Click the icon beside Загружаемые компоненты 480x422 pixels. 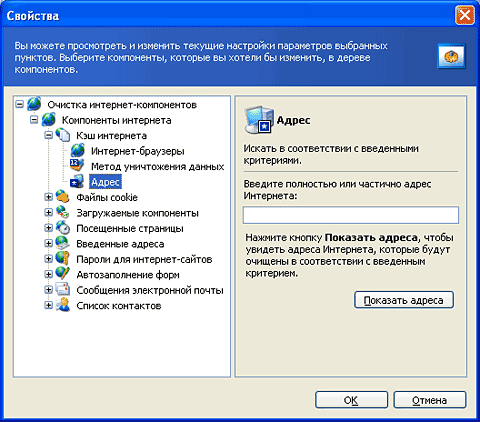pos(63,212)
